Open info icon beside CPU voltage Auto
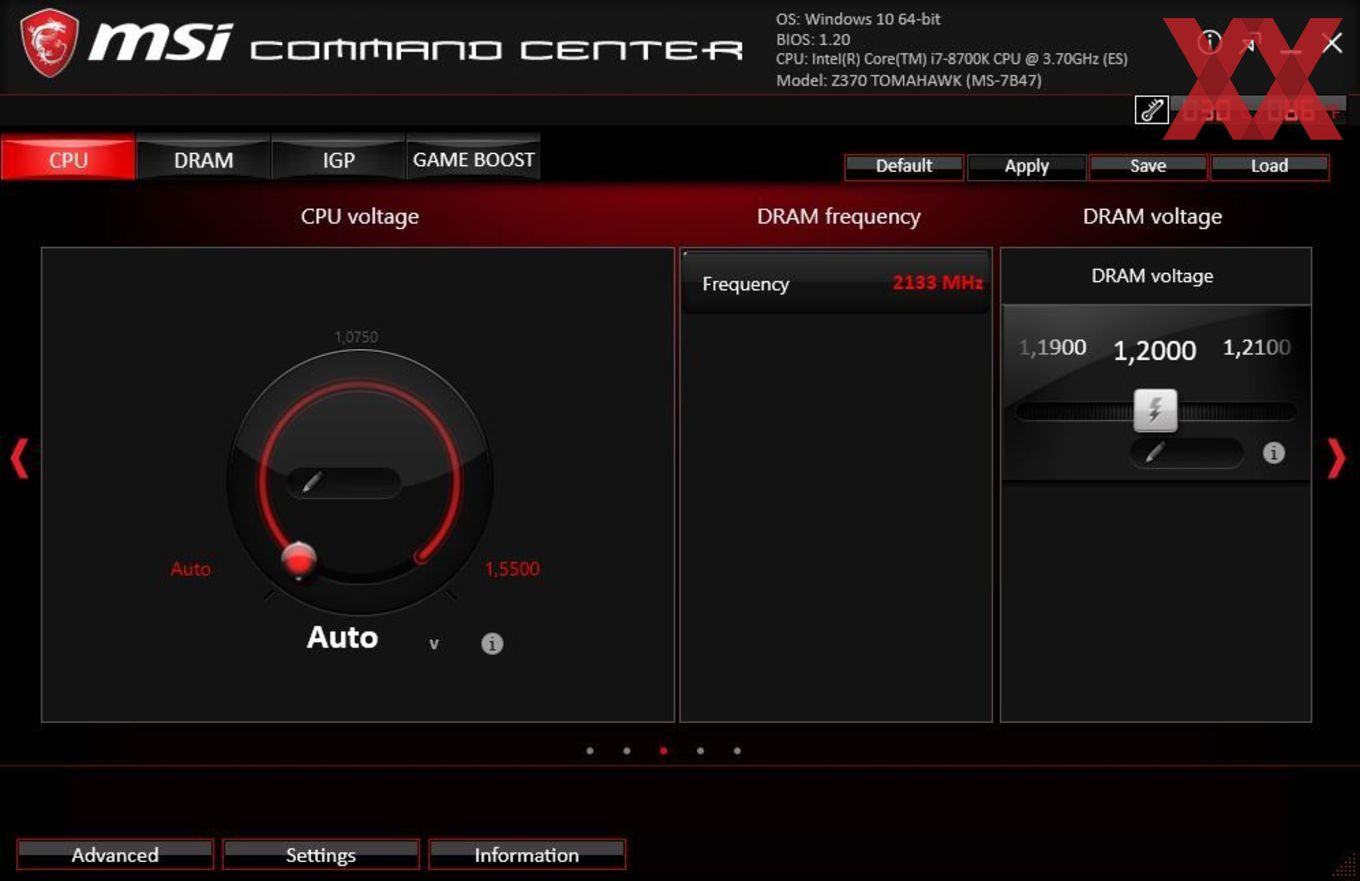This screenshot has height=881, width=1360. click(492, 644)
